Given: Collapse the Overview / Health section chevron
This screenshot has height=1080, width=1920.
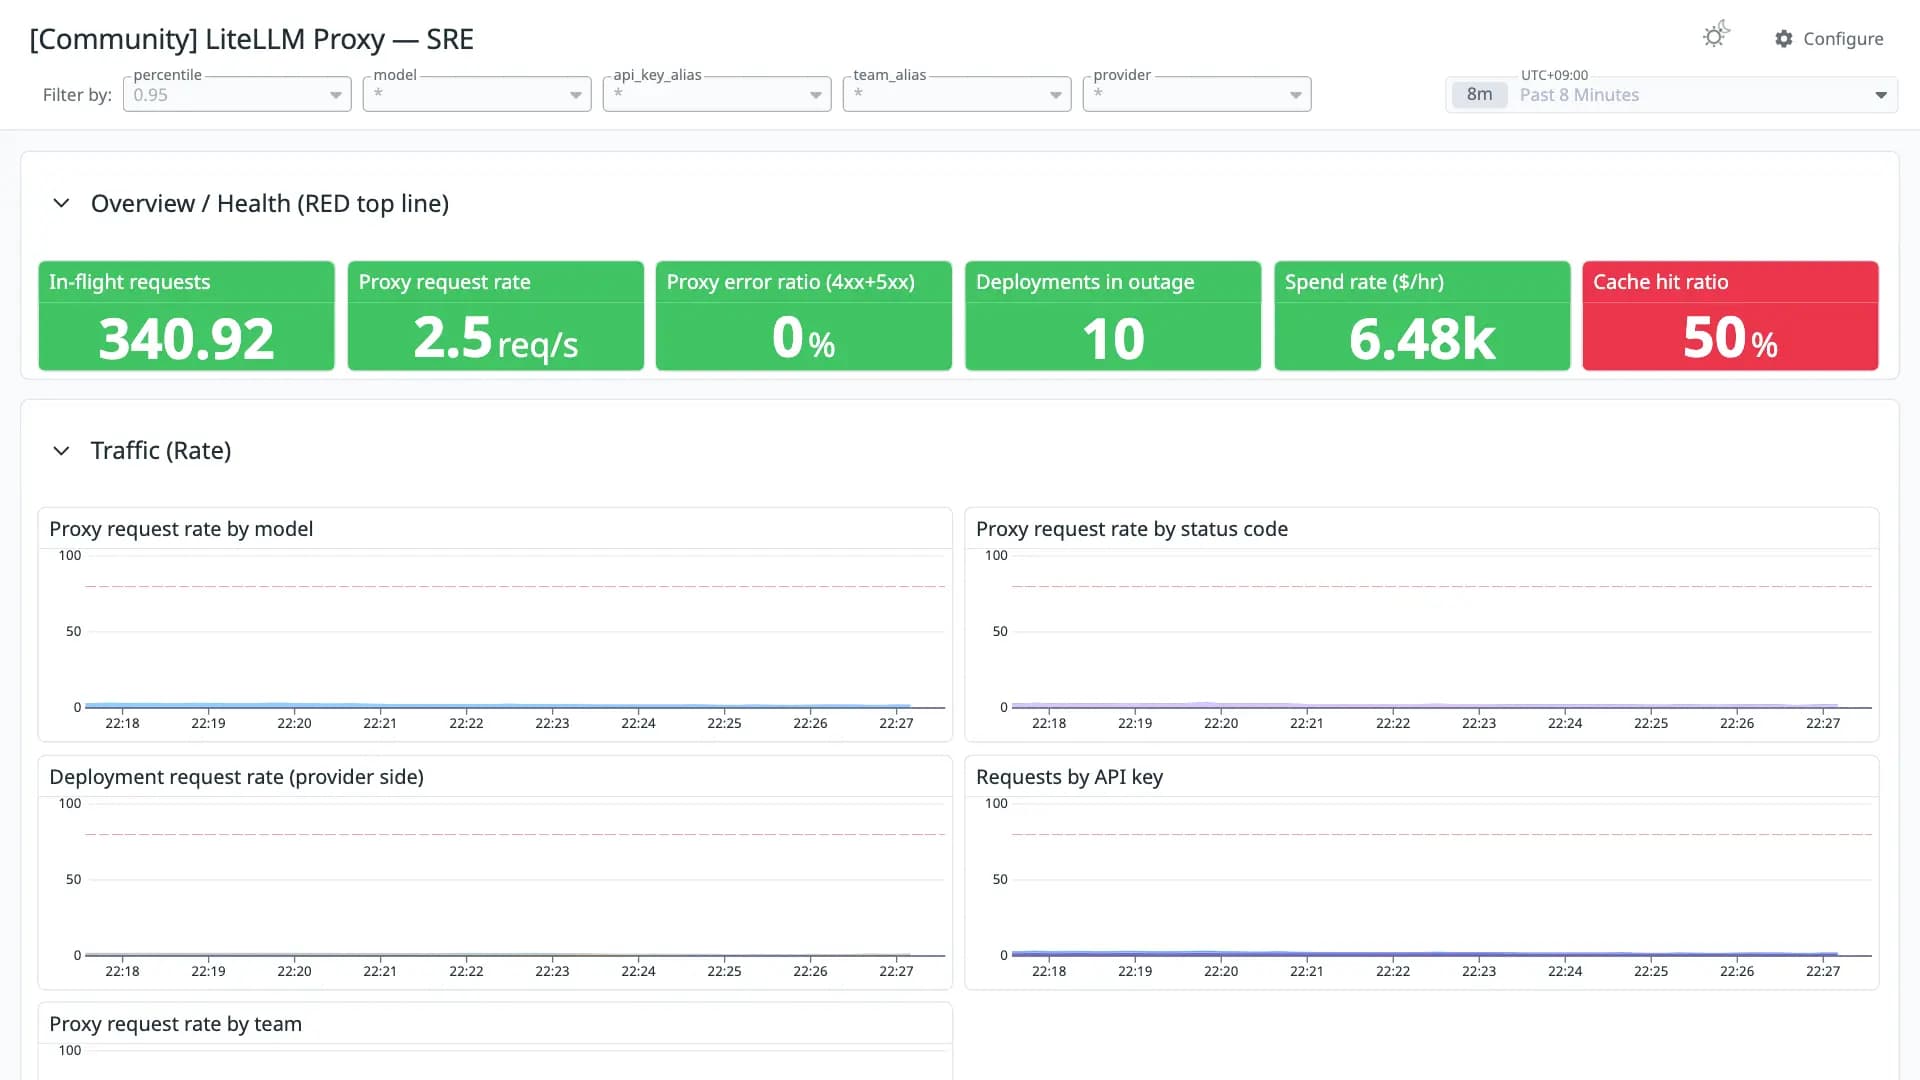Looking at the screenshot, I should (61, 203).
